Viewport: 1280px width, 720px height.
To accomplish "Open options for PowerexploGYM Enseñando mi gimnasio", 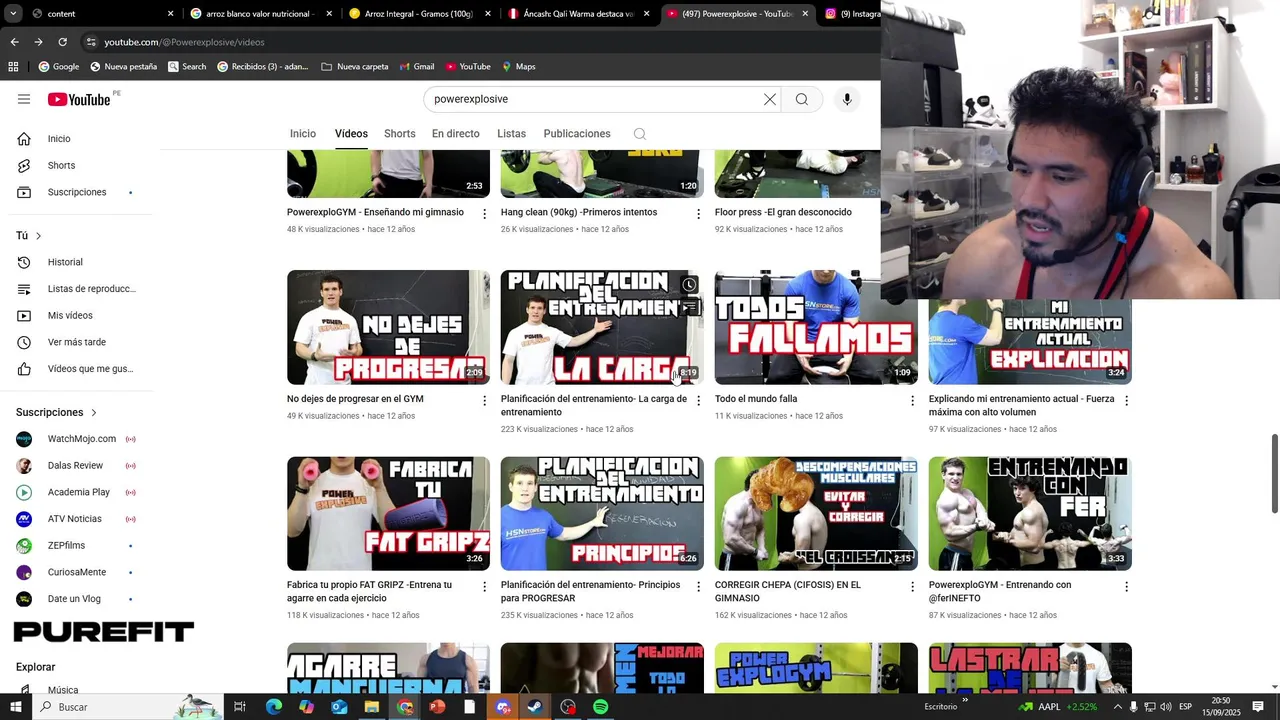I will point(485,214).
